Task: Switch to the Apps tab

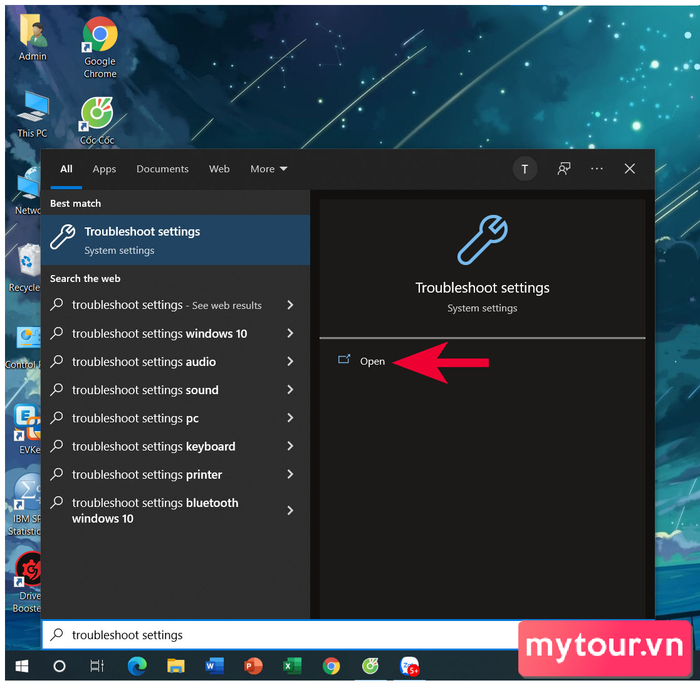Action: [x=104, y=169]
